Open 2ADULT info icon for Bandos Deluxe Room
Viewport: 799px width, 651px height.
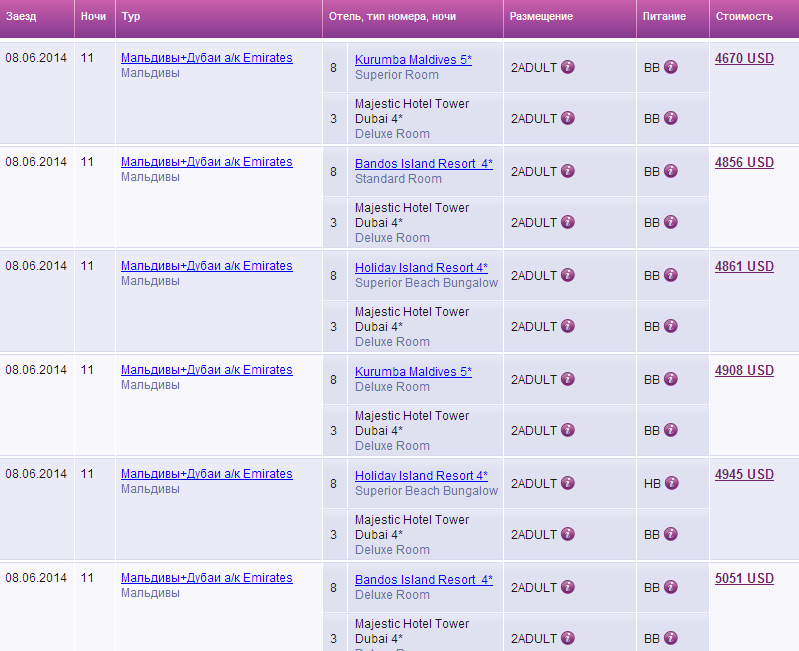(568, 587)
